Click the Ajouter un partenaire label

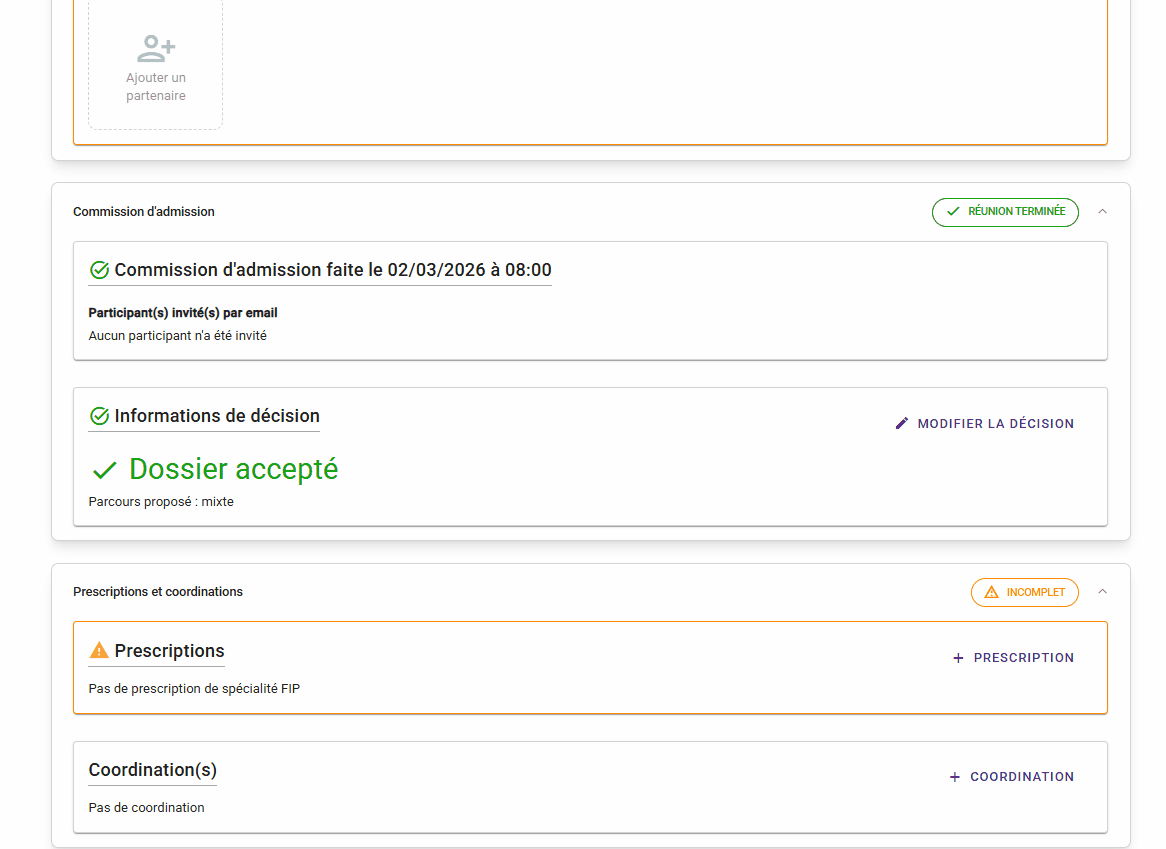coord(156,87)
